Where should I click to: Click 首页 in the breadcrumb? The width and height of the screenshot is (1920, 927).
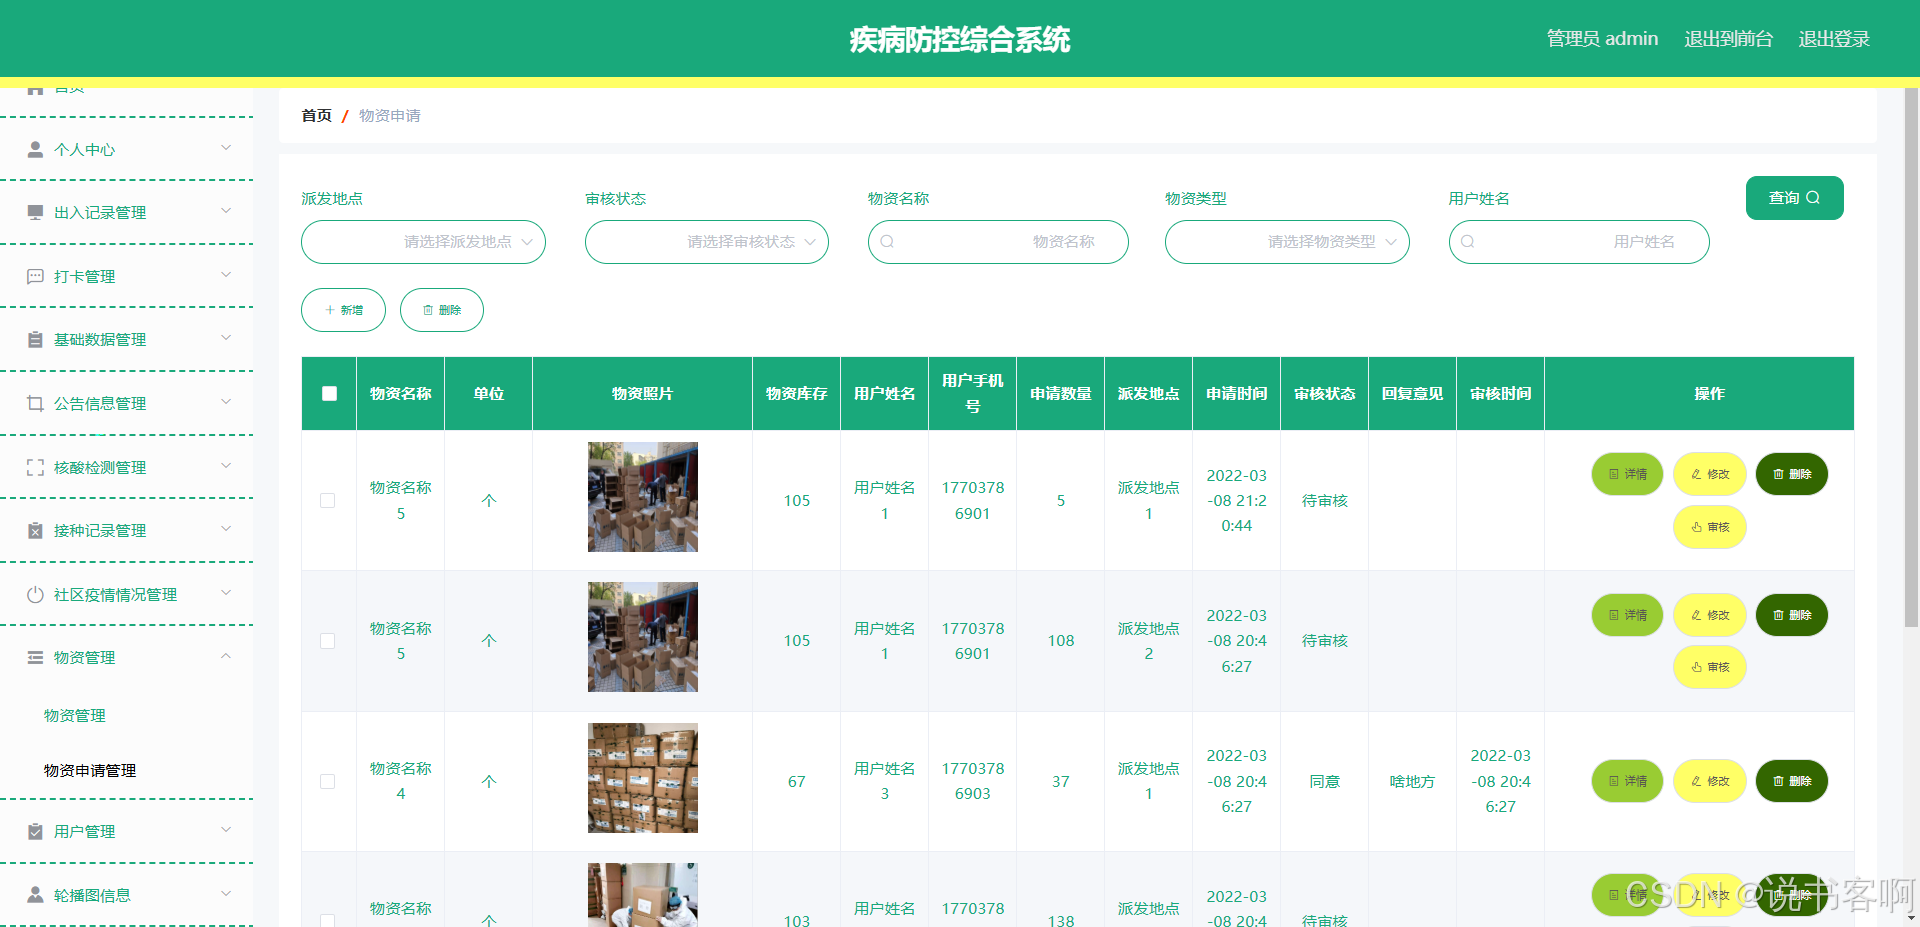point(316,115)
